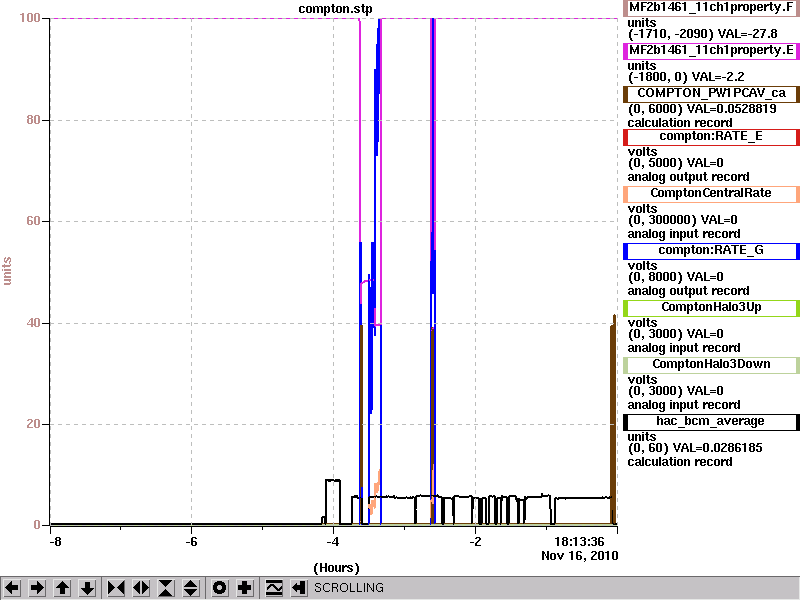Viewport: 800px width, 600px height.
Task: Pan the plot up with up arrow
Action: (x=63, y=588)
